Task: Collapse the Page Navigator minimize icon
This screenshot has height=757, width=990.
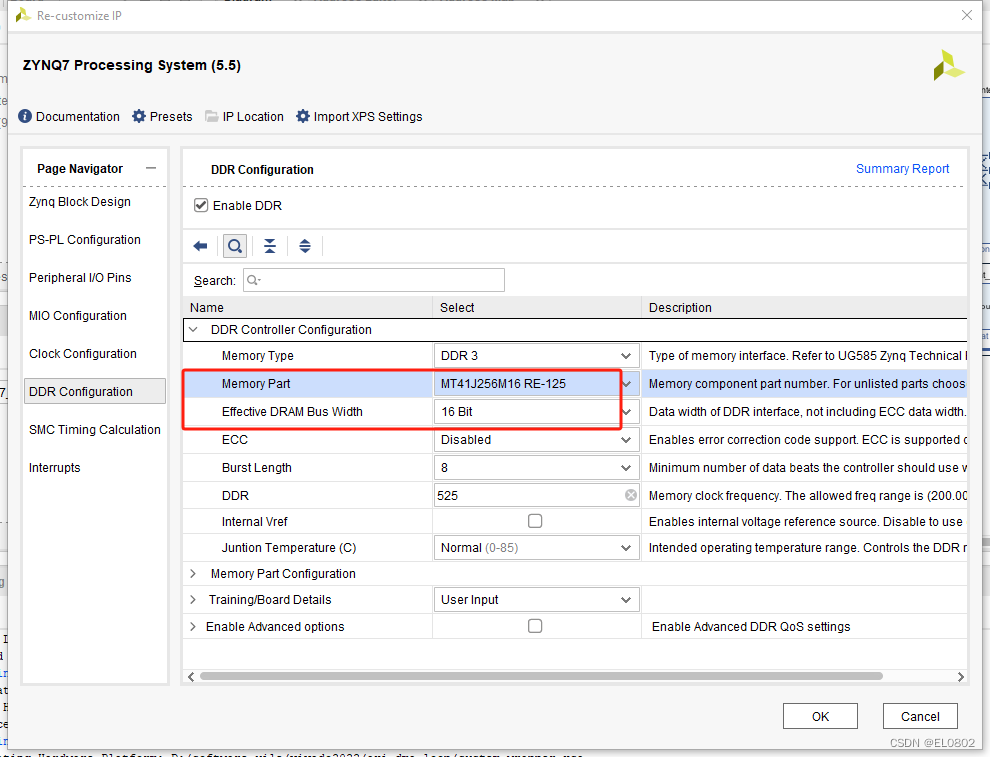Action: pos(151,168)
